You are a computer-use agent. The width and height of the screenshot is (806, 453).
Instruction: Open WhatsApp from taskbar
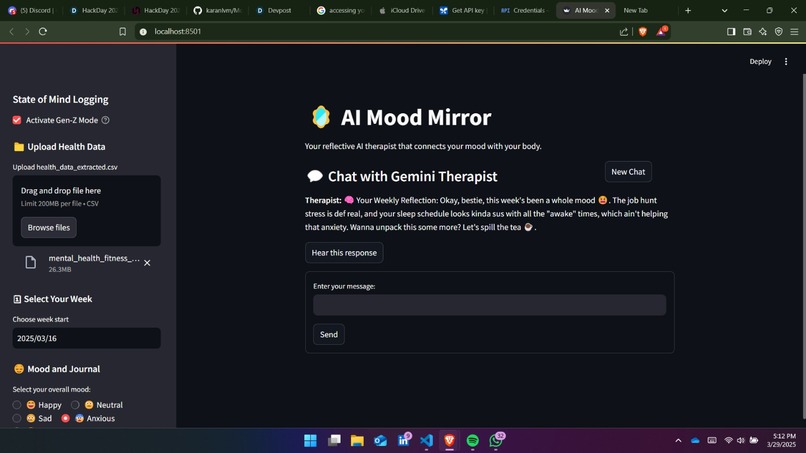496,441
